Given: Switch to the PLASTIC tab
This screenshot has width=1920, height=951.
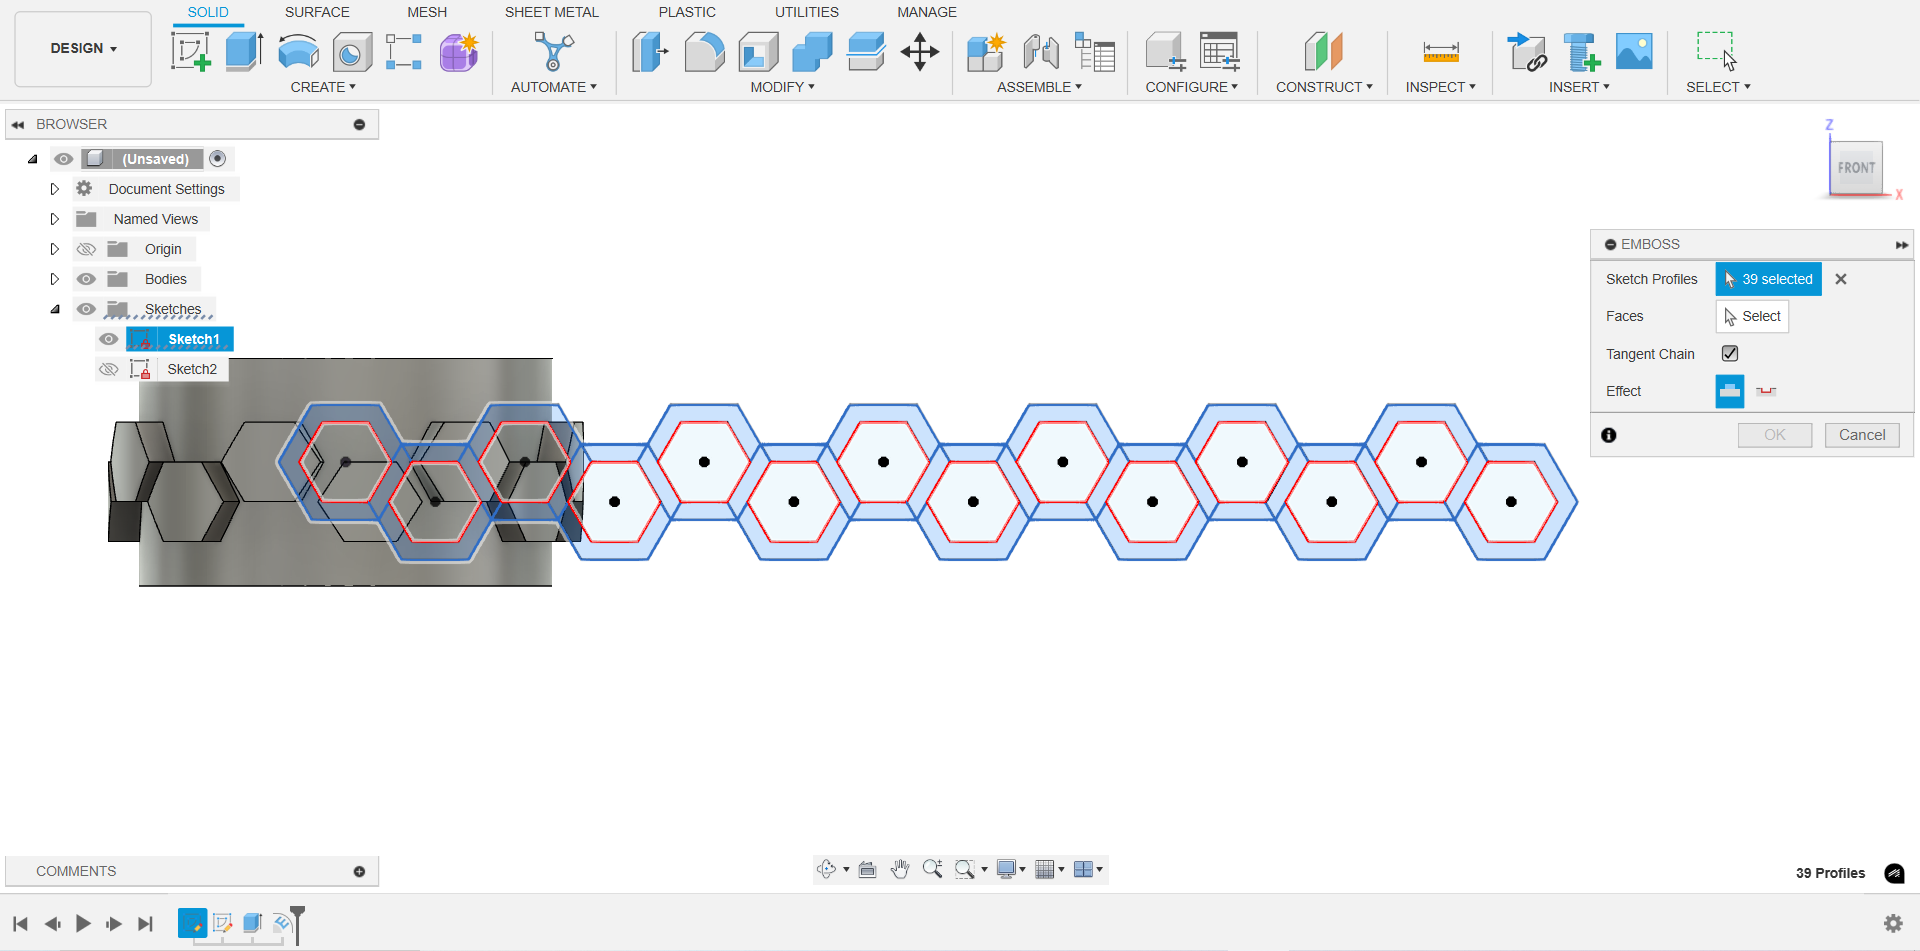Looking at the screenshot, I should pyautogui.click(x=687, y=12).
